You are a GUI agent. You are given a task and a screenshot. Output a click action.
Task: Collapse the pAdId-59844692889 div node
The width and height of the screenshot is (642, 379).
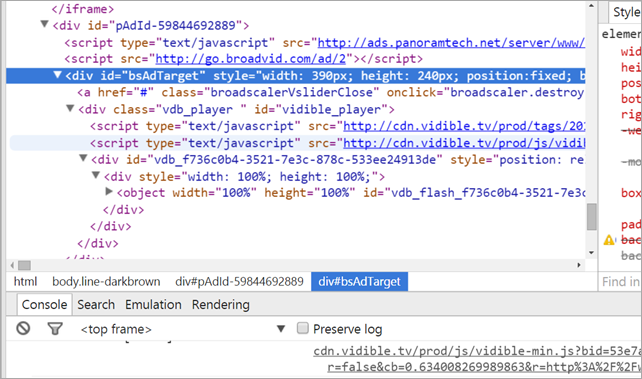44,25
